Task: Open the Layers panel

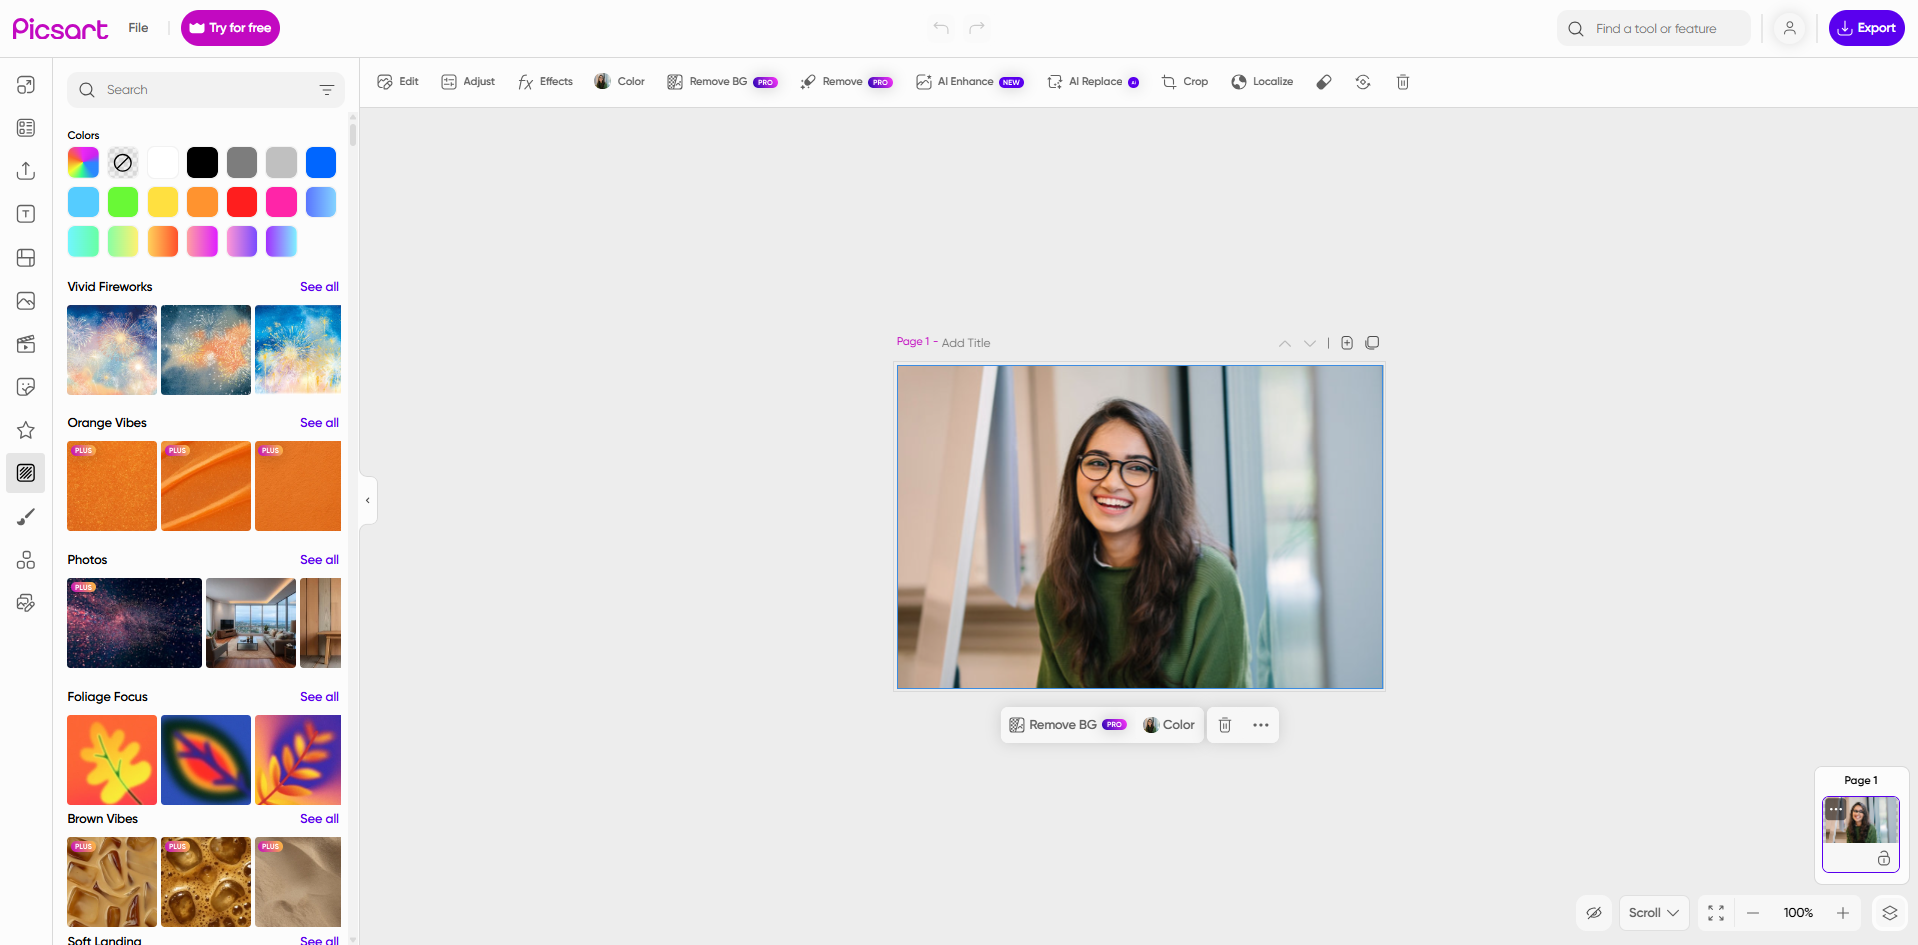Action: point(1889,913)
